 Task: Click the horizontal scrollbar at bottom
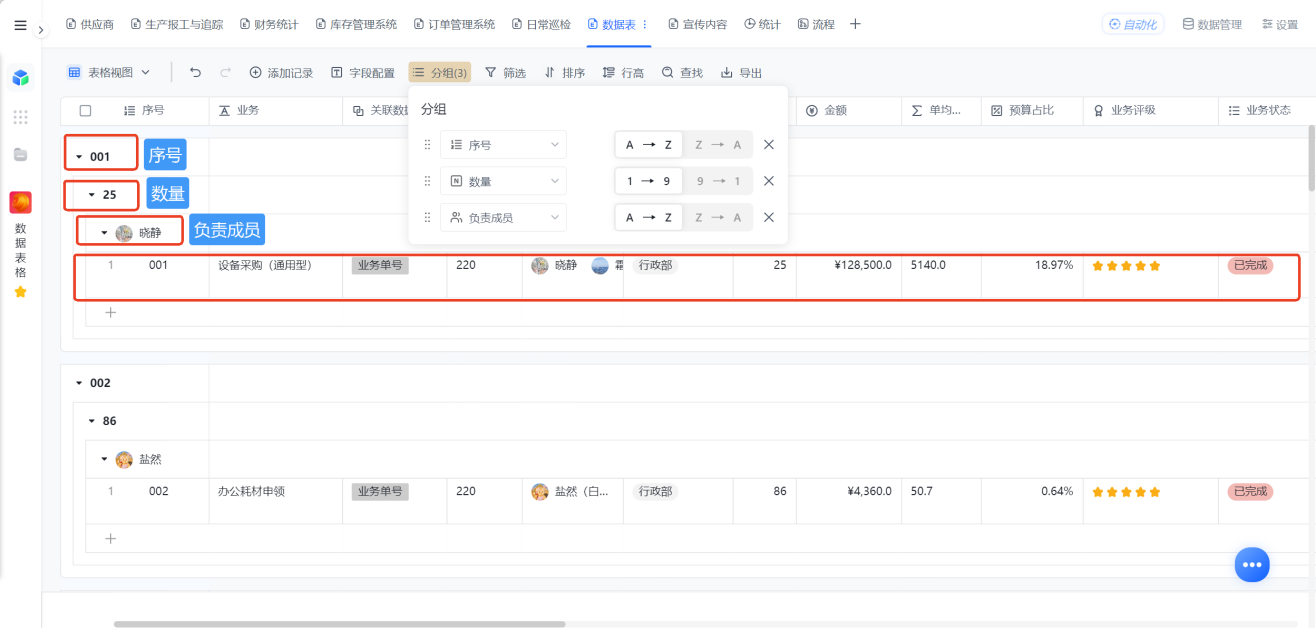339,624
